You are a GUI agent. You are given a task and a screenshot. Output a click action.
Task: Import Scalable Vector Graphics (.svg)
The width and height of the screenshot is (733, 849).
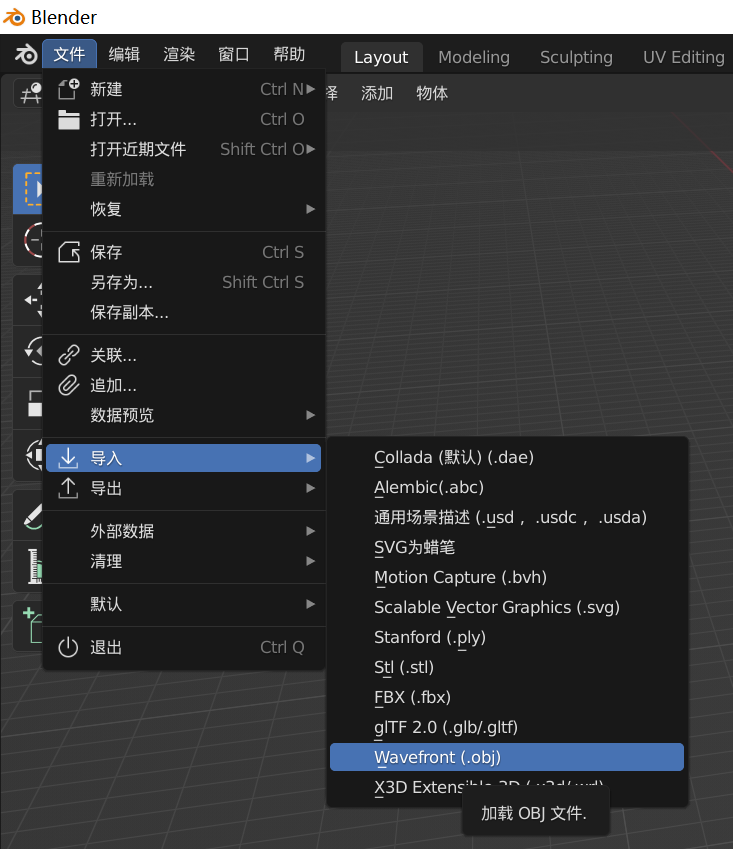pyautogui.click(x=507, y=608)
